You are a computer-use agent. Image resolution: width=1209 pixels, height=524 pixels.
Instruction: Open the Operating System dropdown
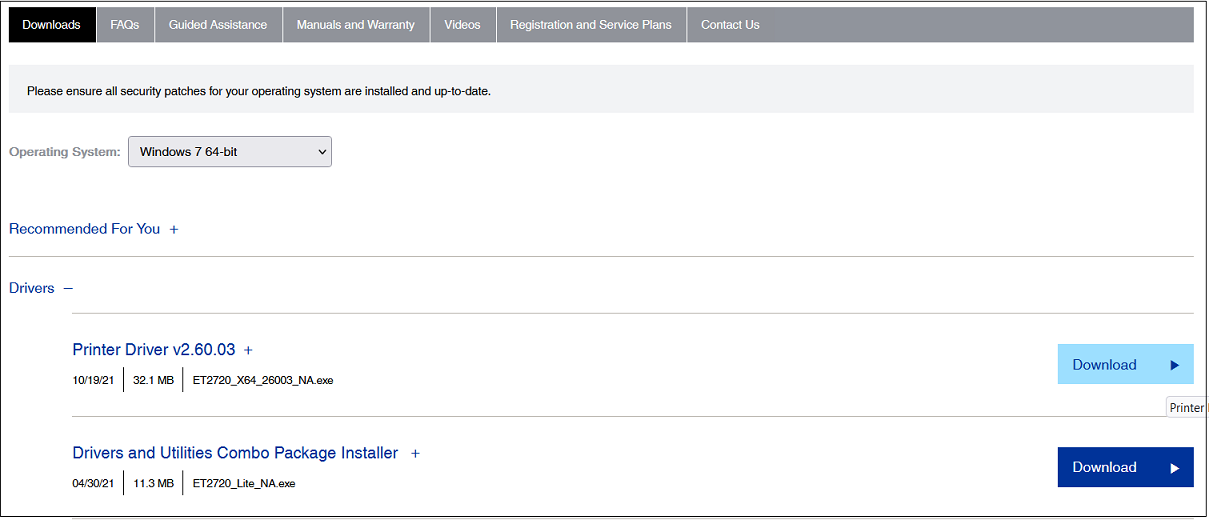230,152
